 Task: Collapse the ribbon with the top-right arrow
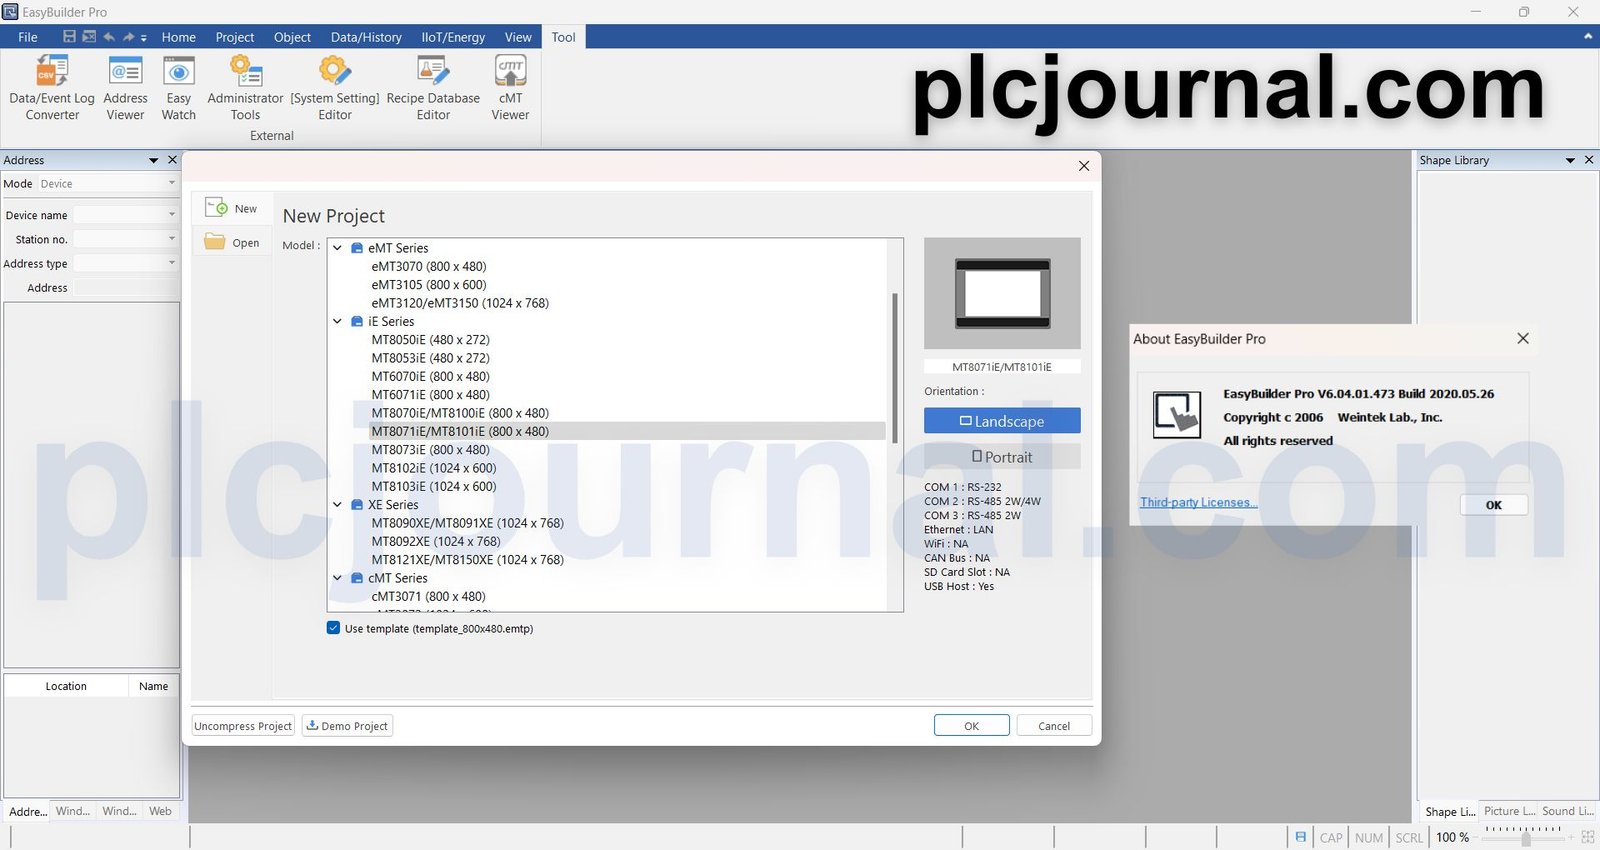pyautogui.click(x=1588, y=36)
